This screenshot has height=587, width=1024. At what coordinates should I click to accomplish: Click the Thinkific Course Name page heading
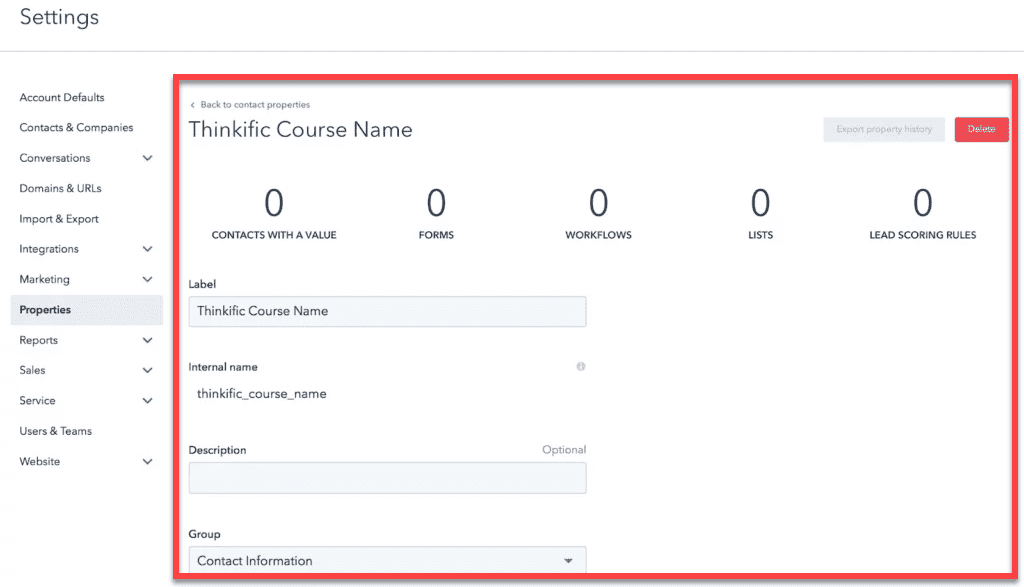(x=300, y=129)
